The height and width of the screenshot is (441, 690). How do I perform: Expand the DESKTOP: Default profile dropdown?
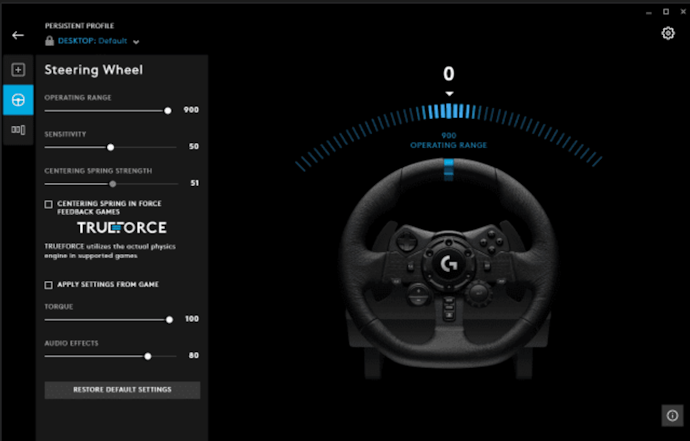point(136,42)
